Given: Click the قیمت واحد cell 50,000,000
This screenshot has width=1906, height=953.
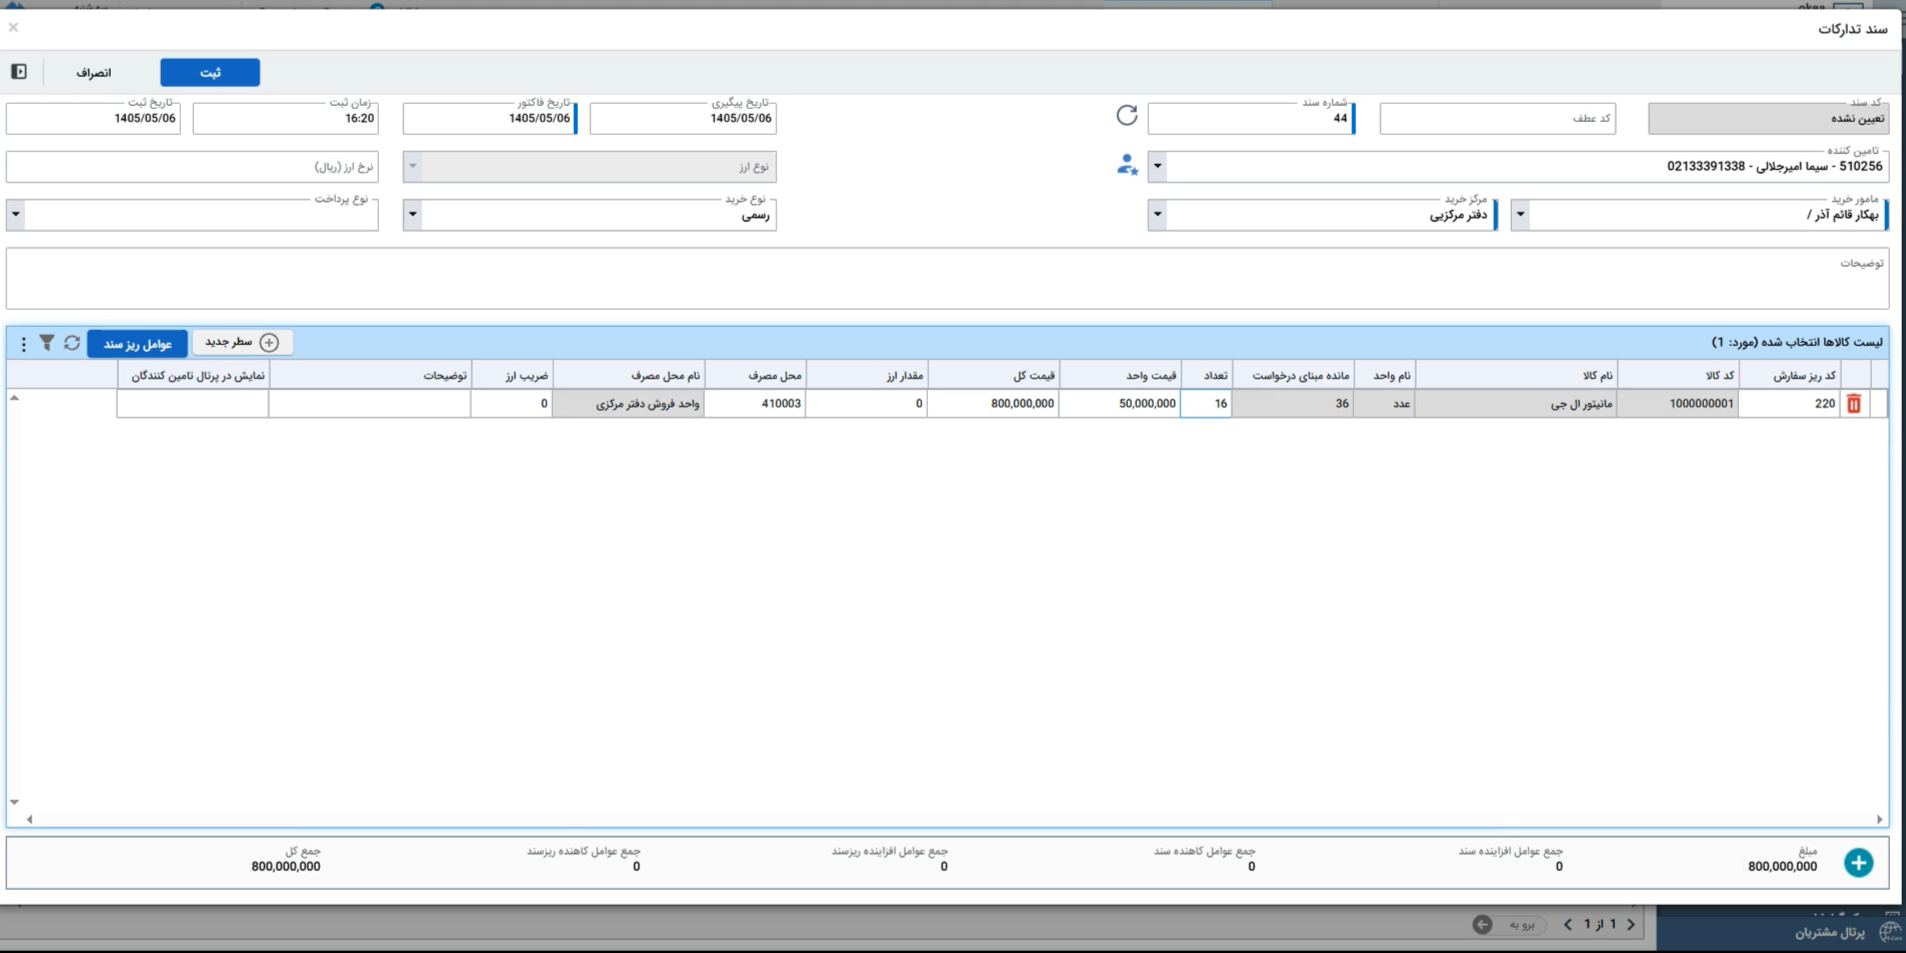Looking at the screenshot, I should (1120, 403).
